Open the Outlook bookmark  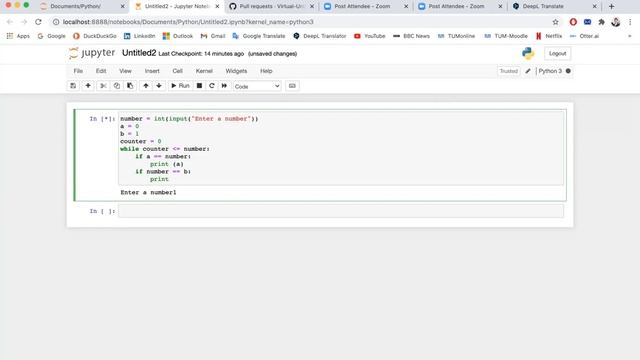178,36
